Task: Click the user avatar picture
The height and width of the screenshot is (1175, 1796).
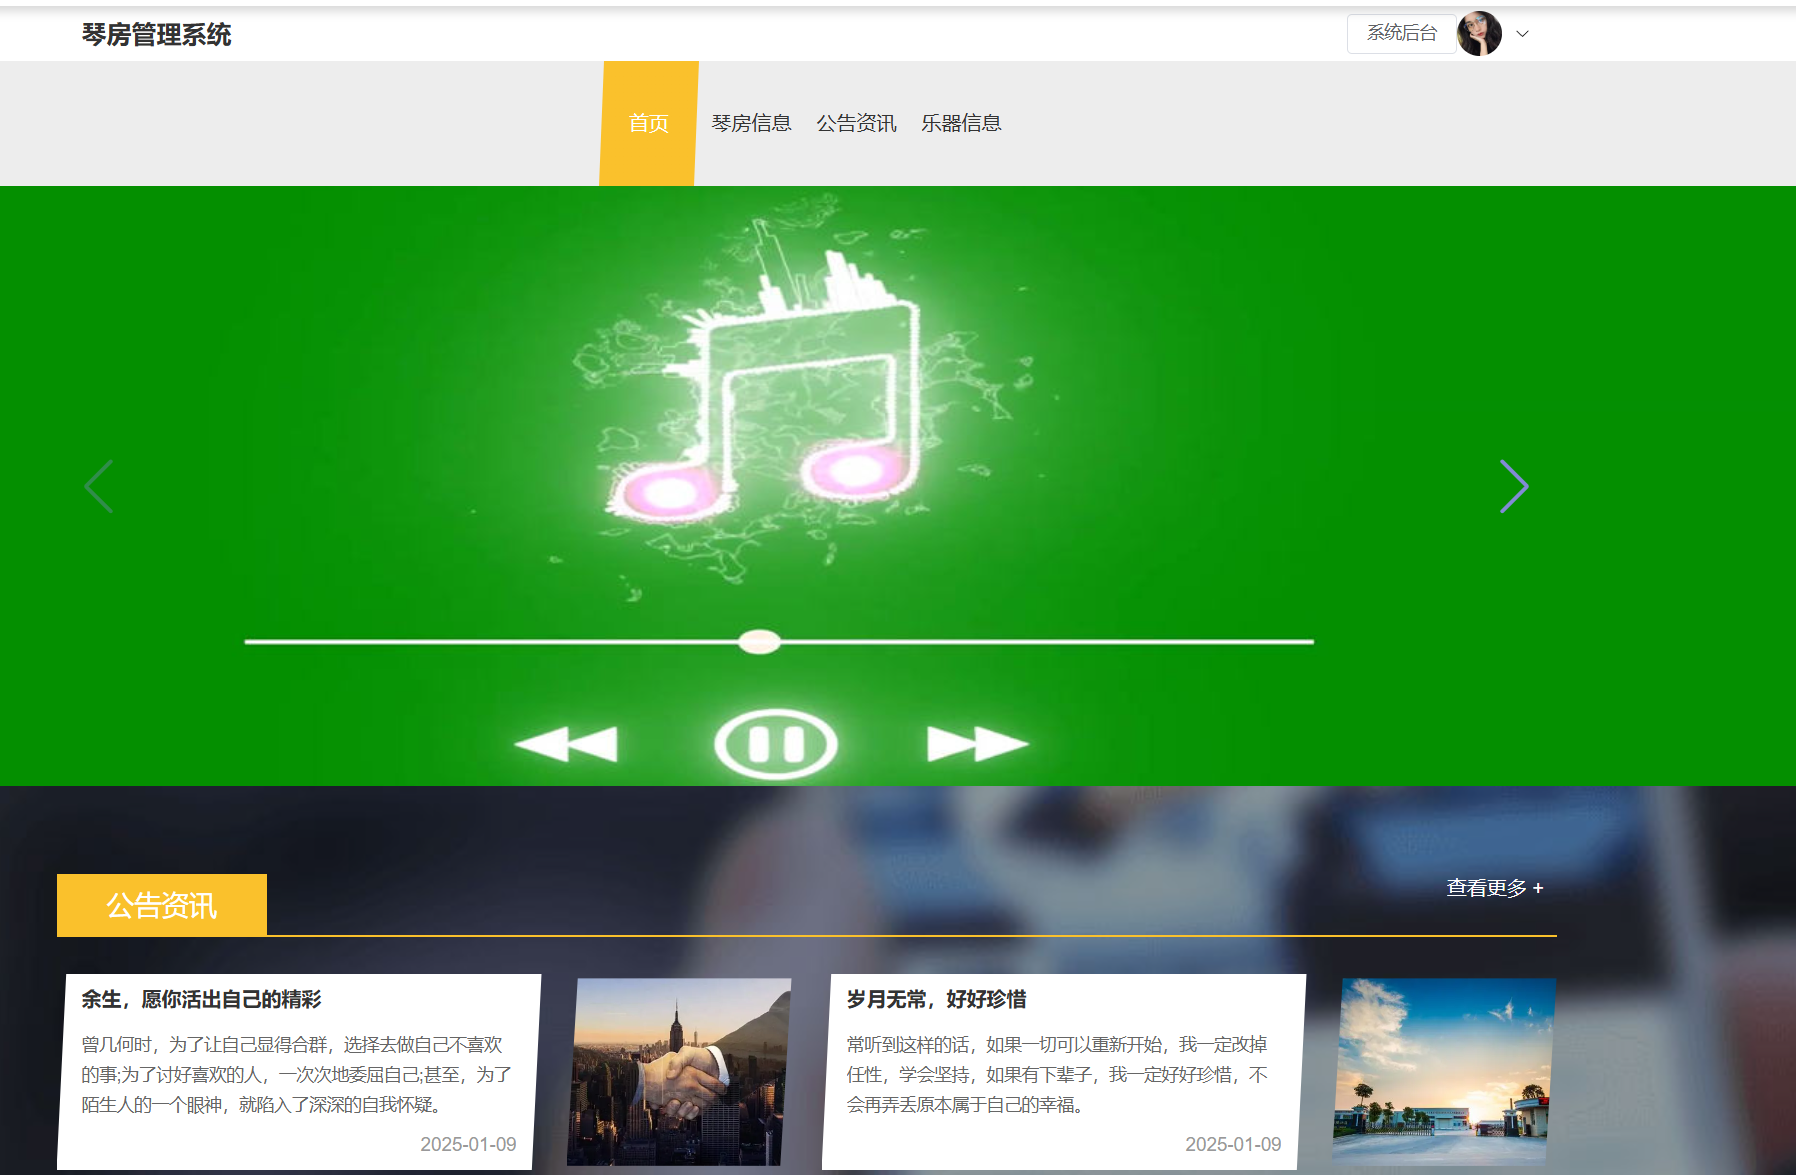Action: tap(1479, 34)
